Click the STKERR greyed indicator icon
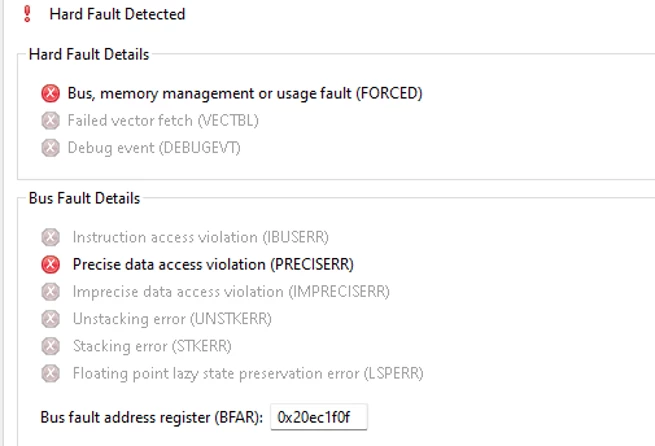Screen dimensions: 655x446 click(x=51, y=346)
